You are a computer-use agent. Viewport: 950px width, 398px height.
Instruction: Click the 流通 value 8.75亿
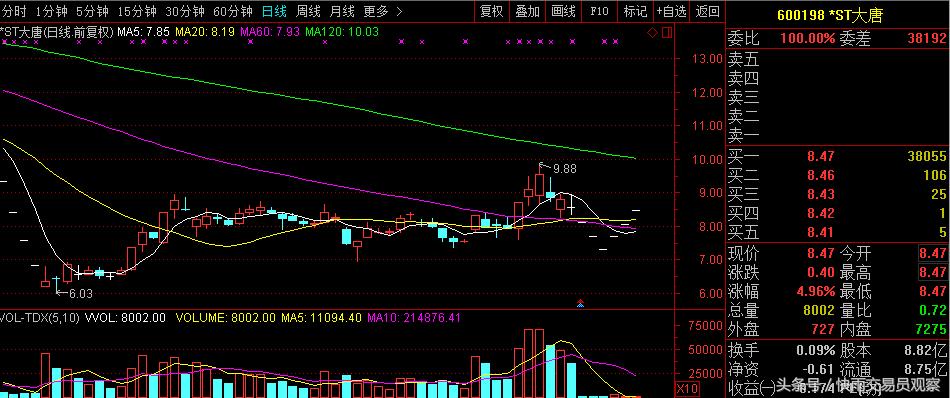[926, 369]
